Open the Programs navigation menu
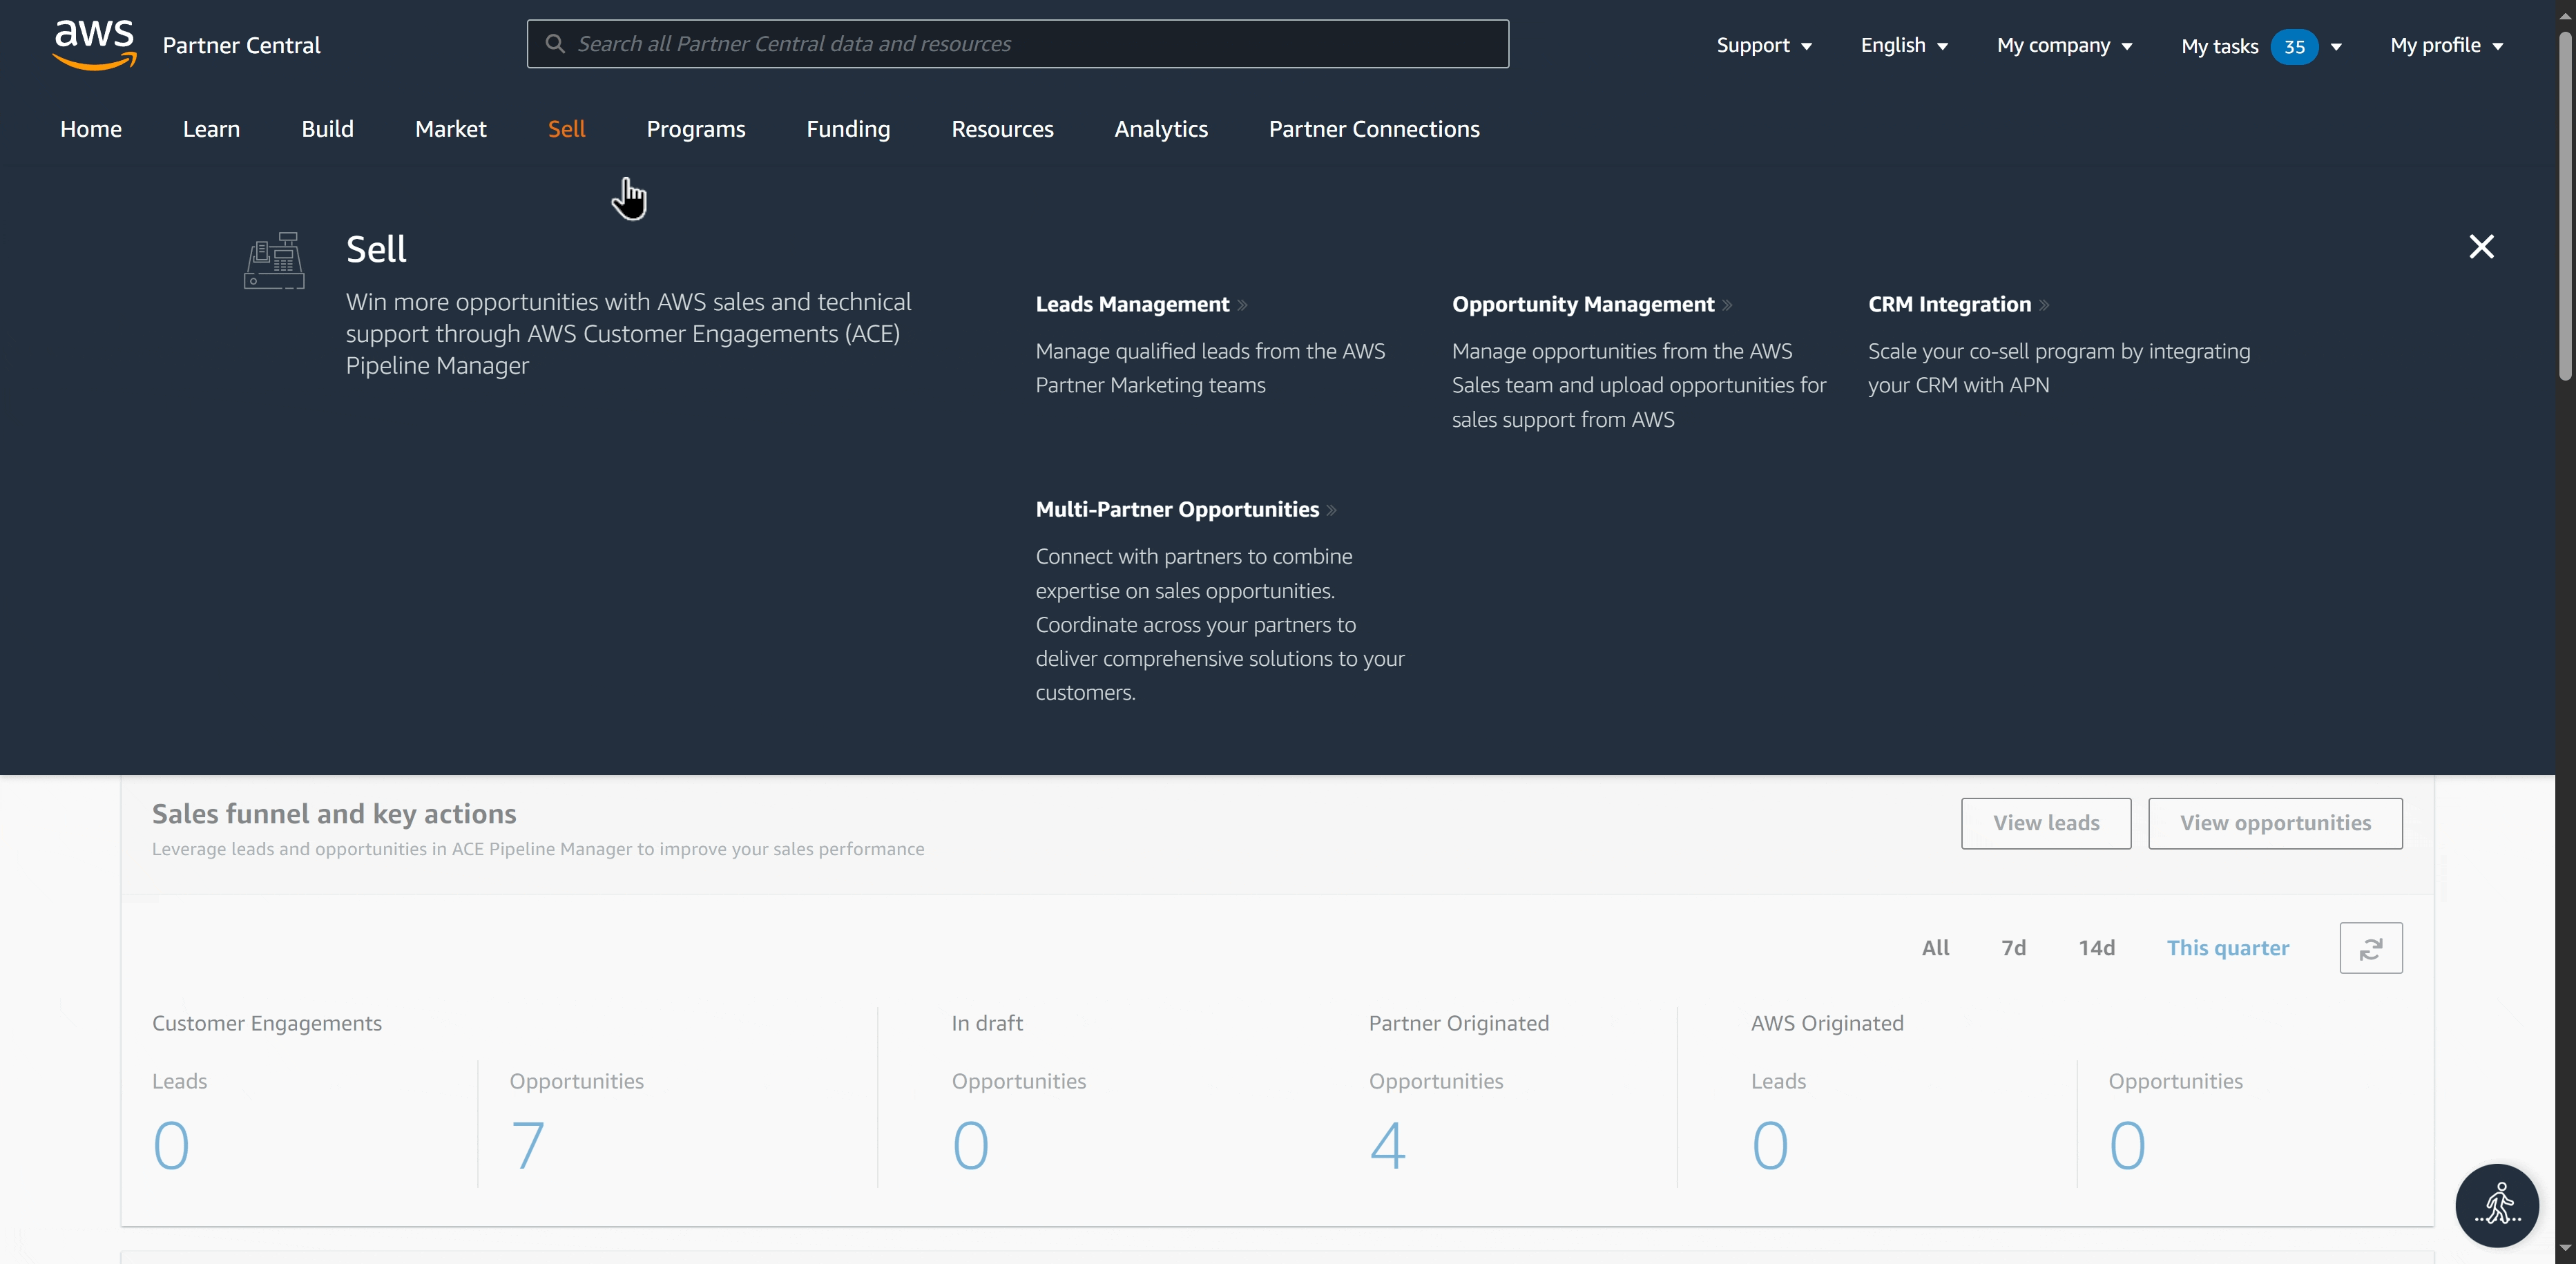The height and width of the screenshot is (1264, 2576). [x=695, y=129]
